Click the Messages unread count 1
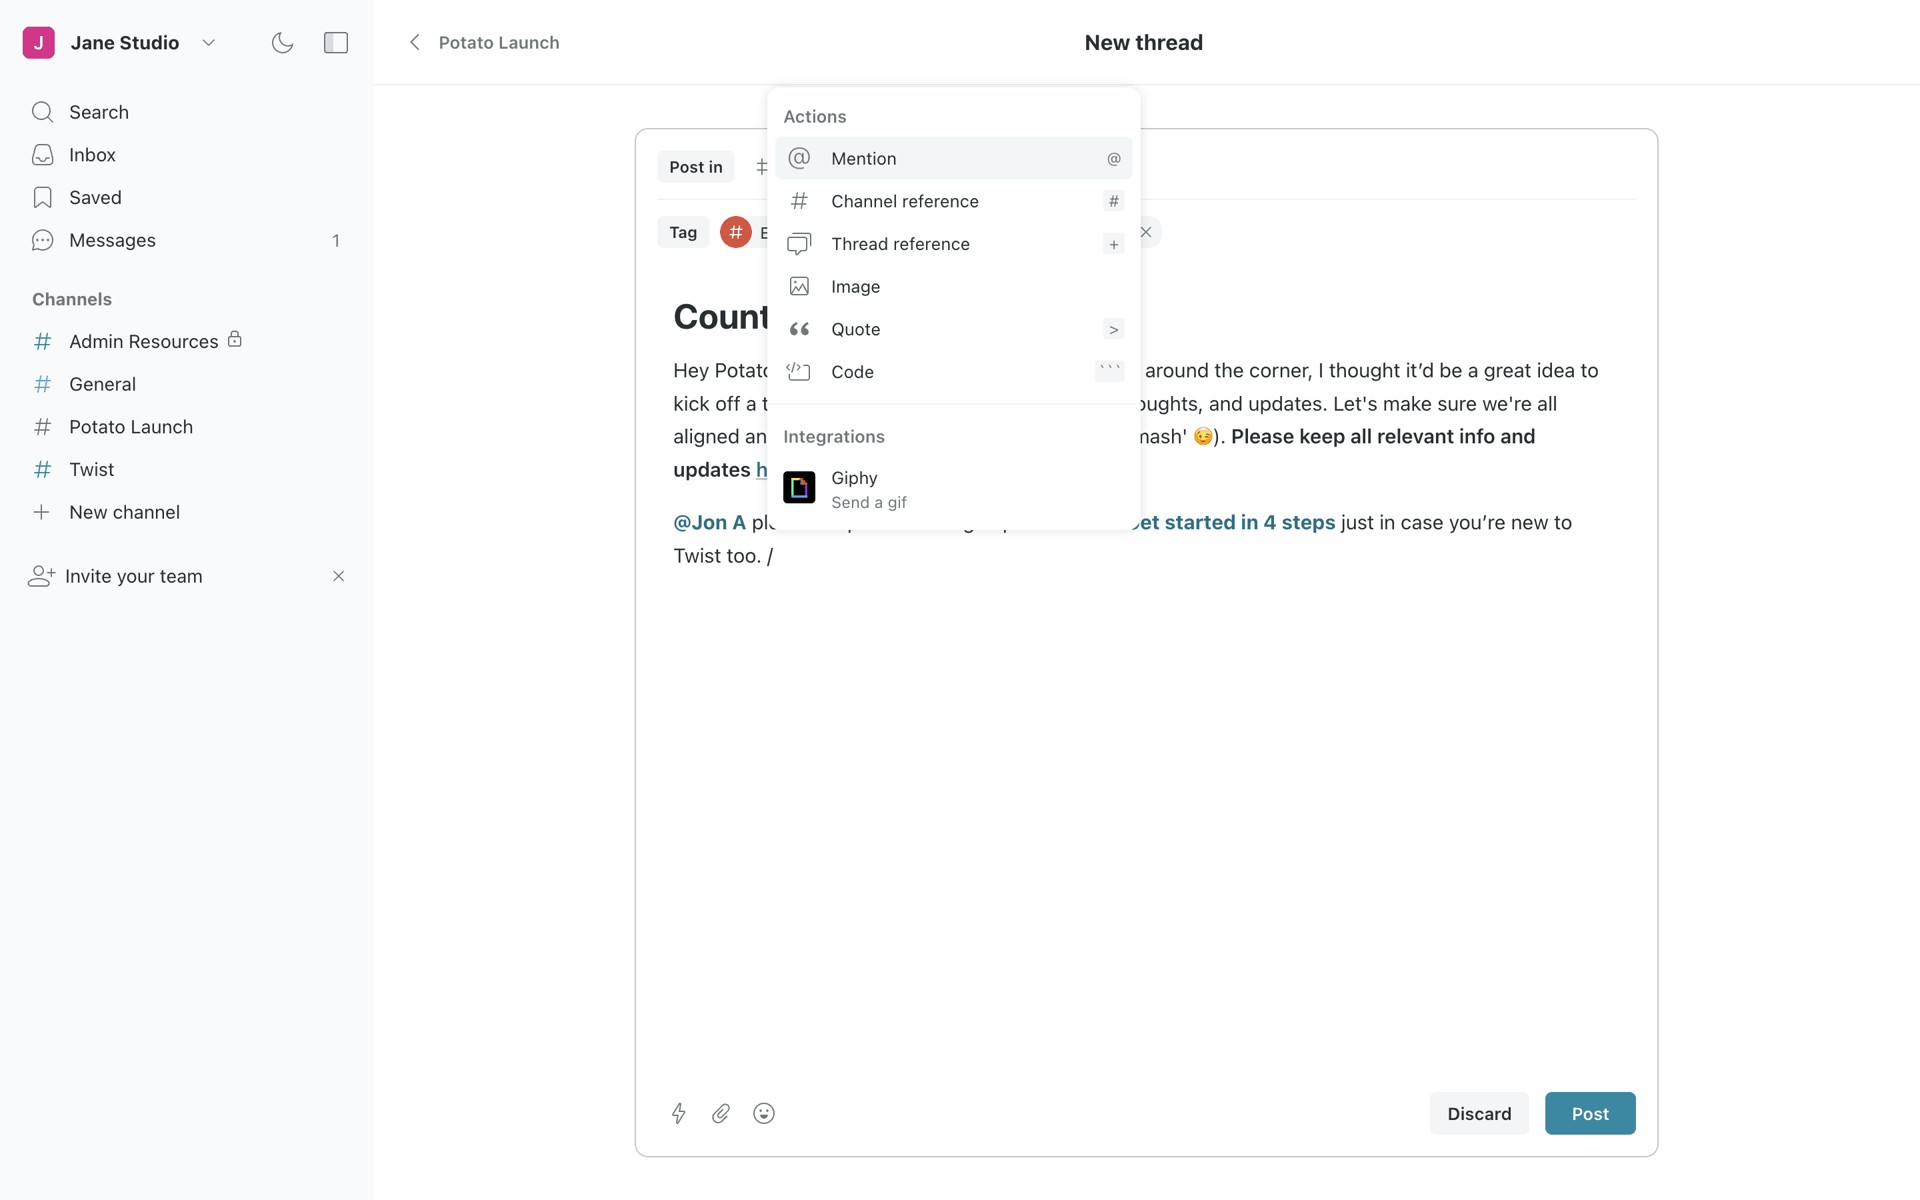This screenshot has height=1200, width=1920. (x=336, y=241)
